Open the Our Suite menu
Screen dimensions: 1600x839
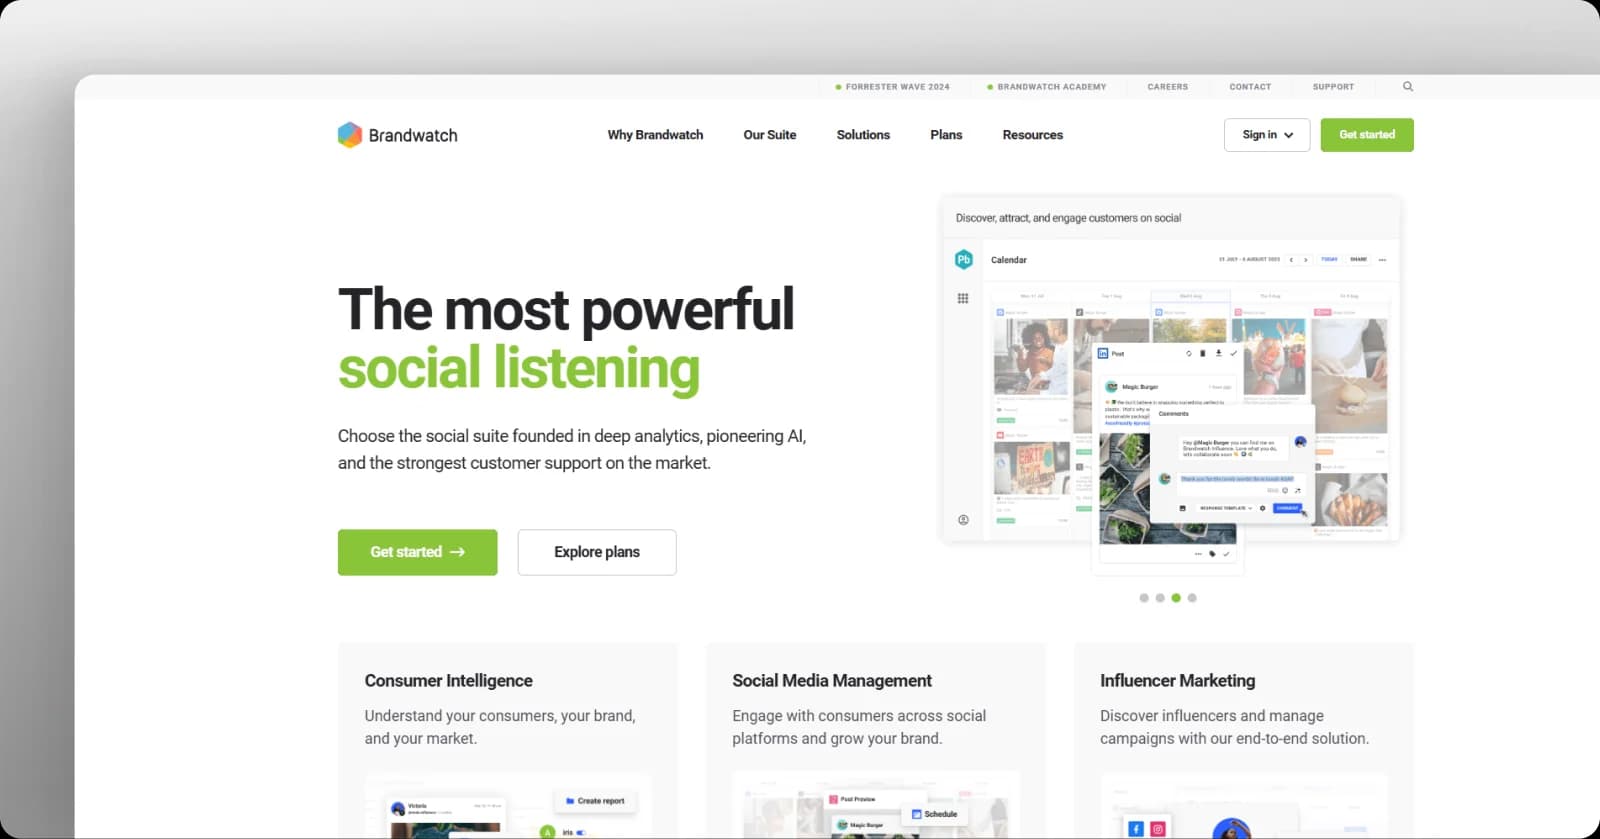[770, 135]
